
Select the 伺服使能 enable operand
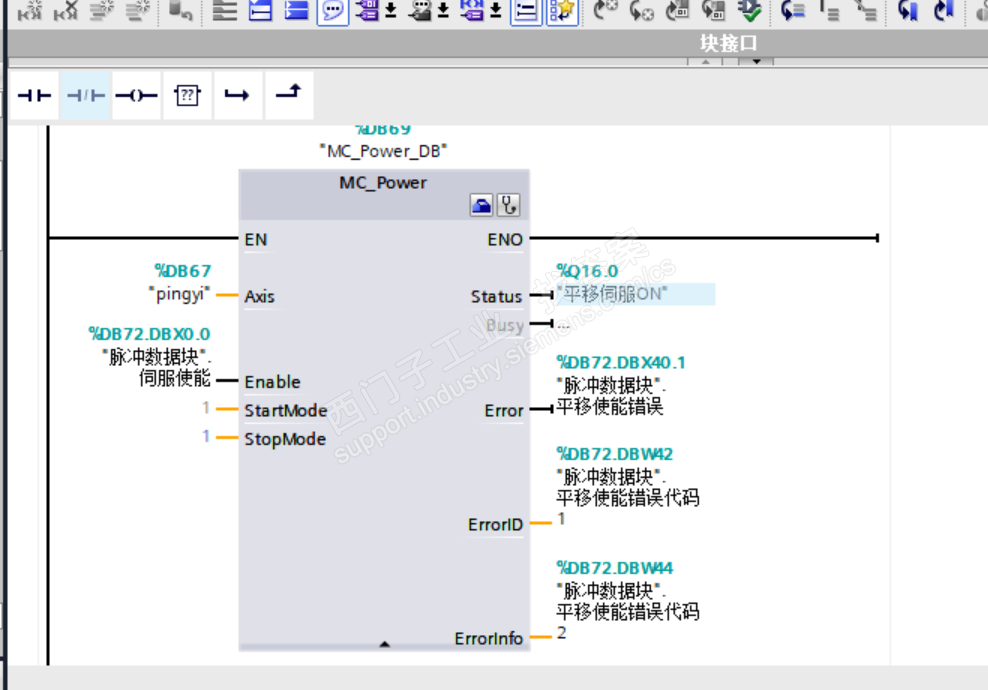(175, 378)
